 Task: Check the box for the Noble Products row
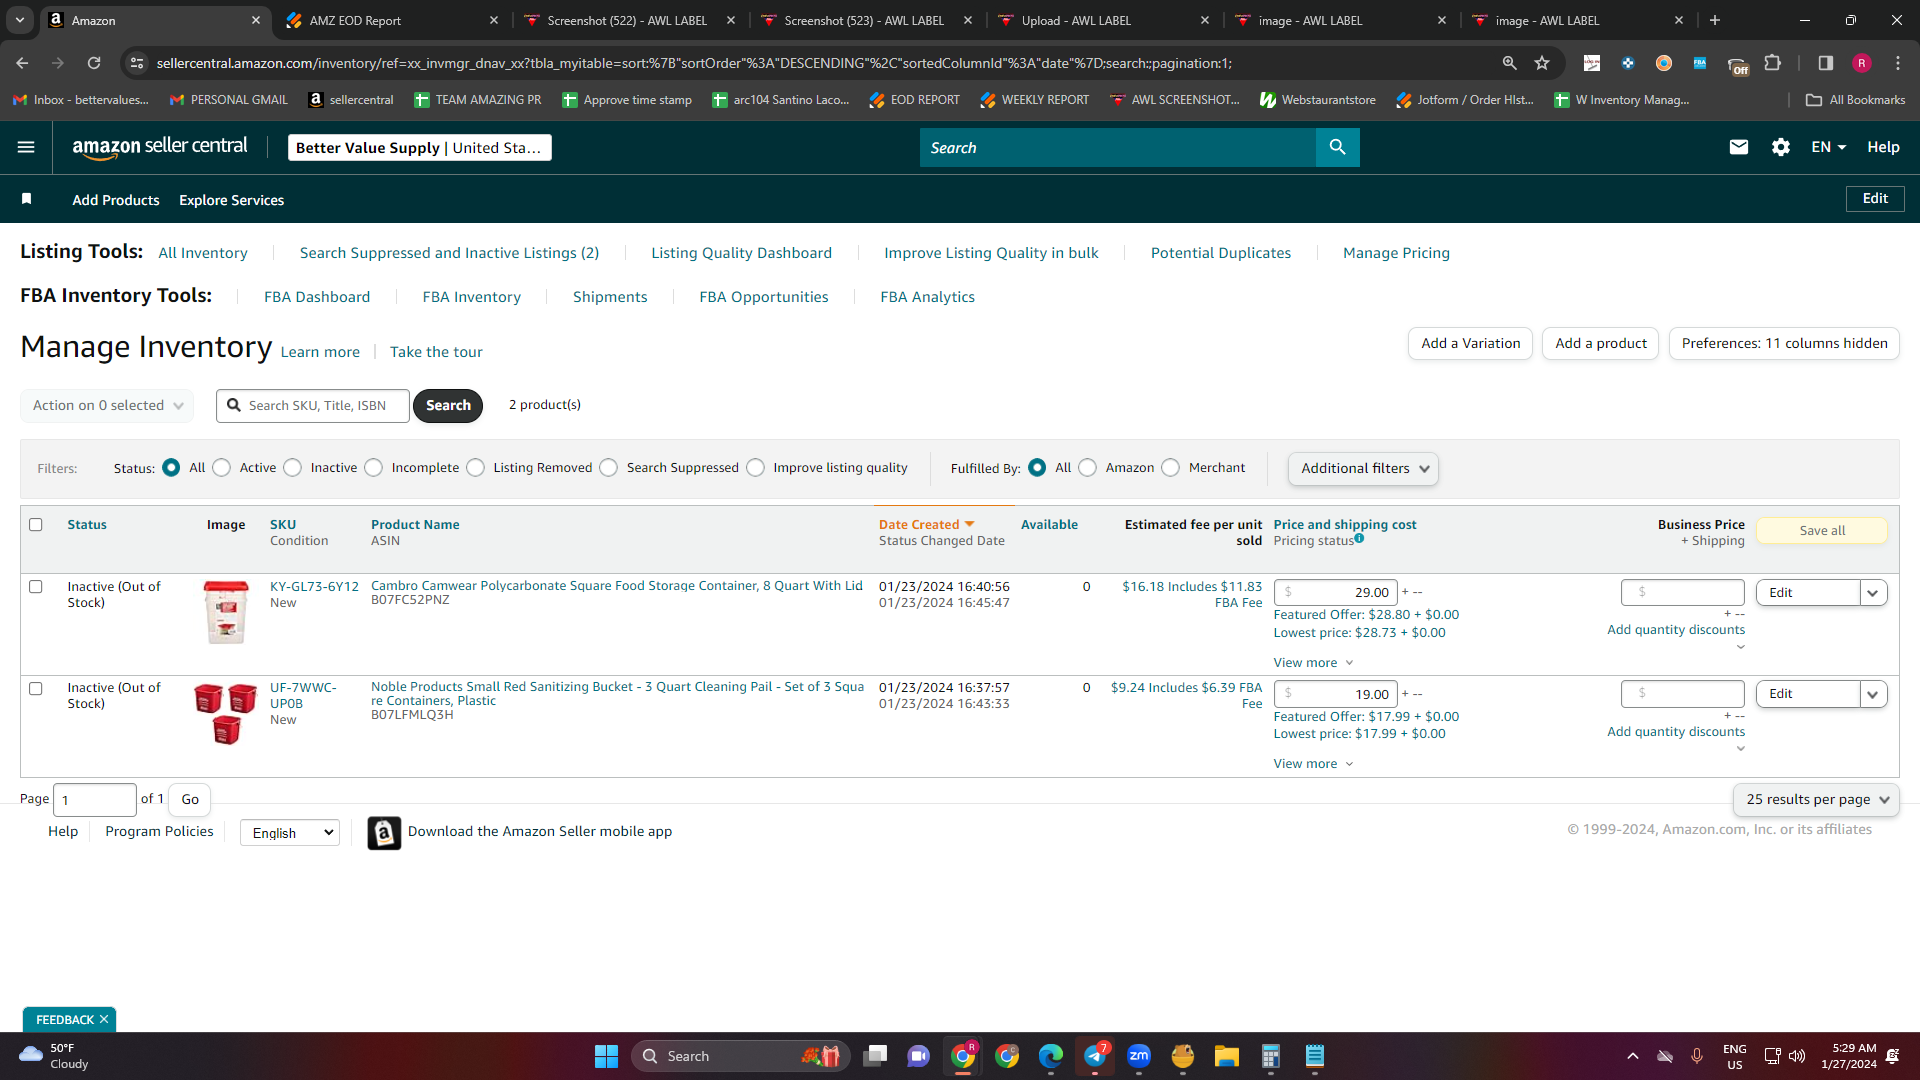click(36, 689)
